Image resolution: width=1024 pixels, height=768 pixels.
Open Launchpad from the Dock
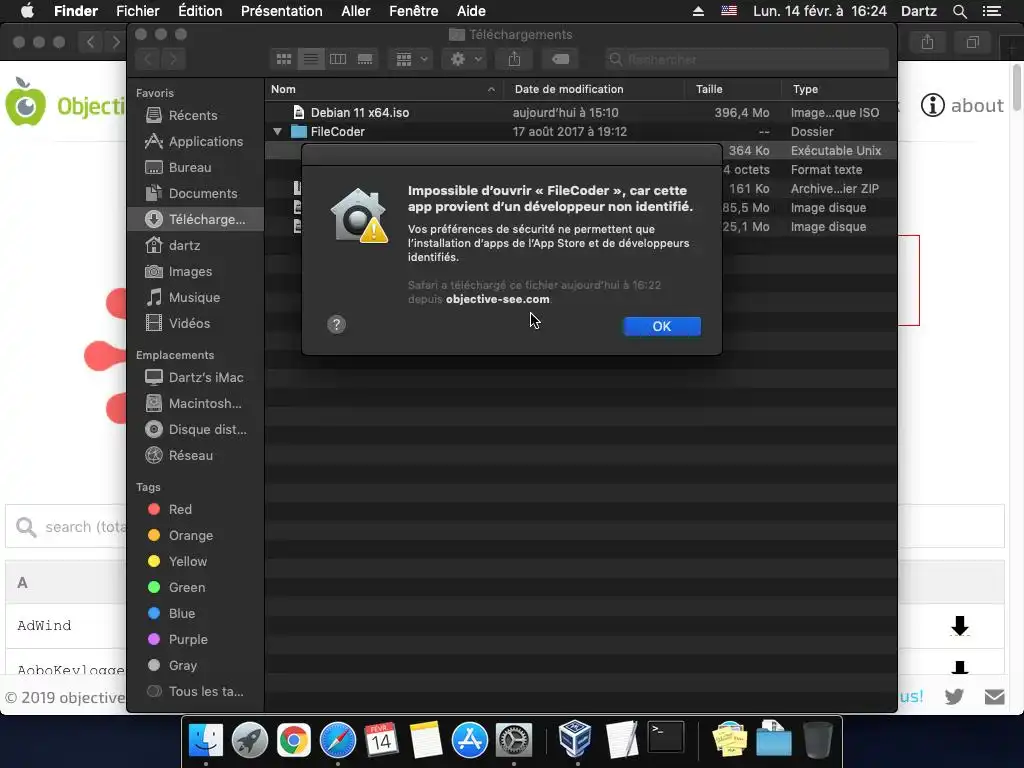point(249,741)
